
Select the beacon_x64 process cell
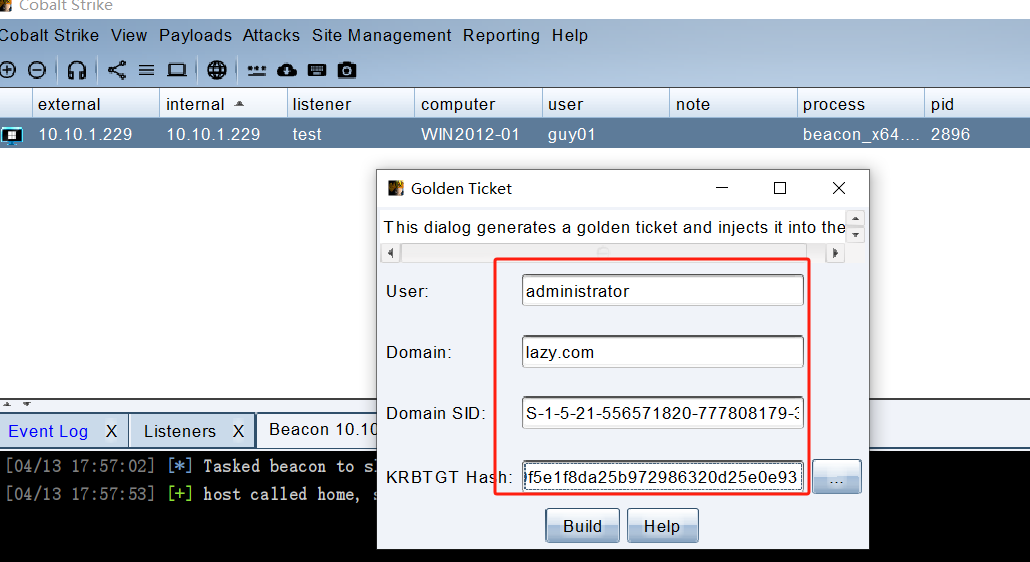(x=861, y=134)
